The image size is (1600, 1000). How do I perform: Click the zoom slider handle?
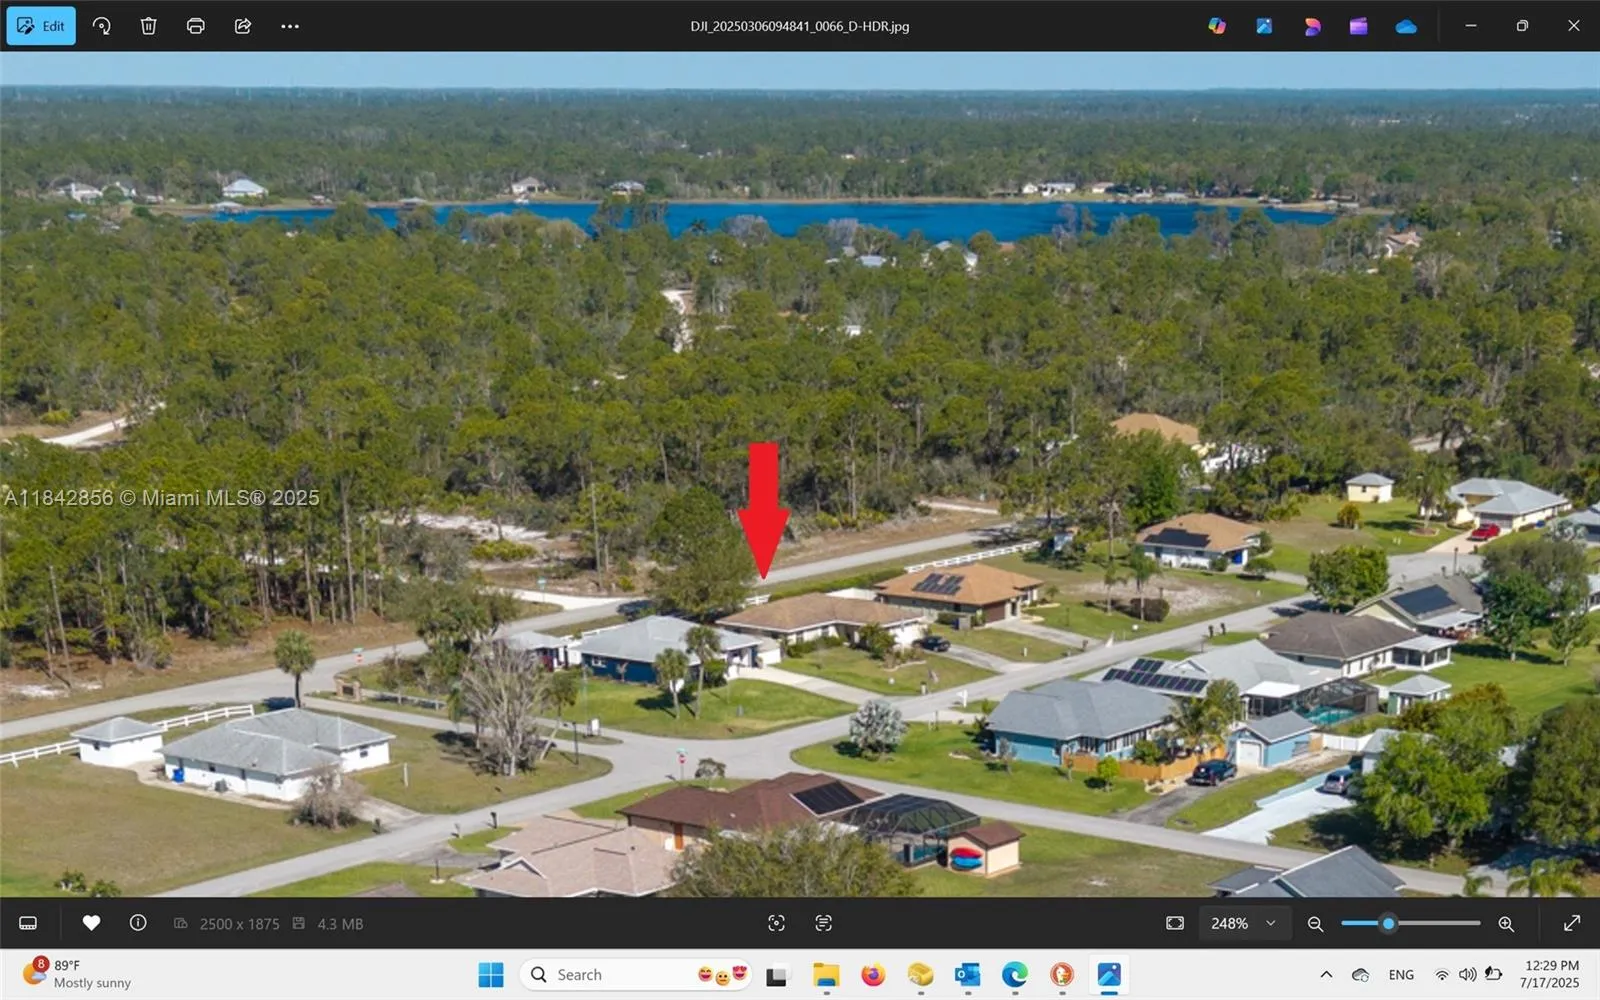click(x=1388, y=923)
